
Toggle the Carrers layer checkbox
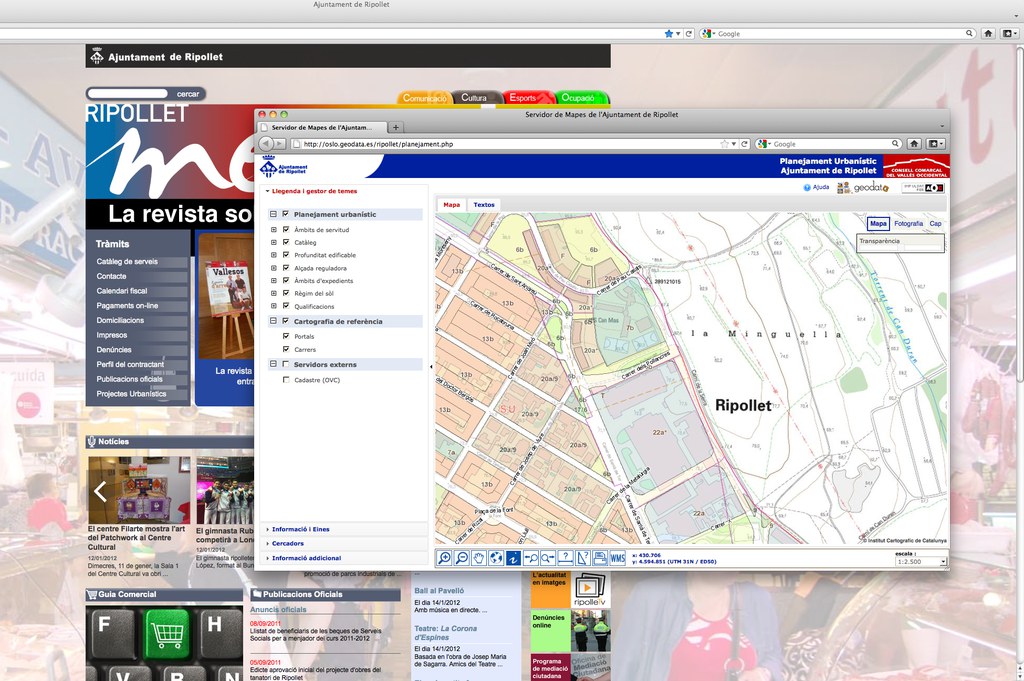coord(286,350)
